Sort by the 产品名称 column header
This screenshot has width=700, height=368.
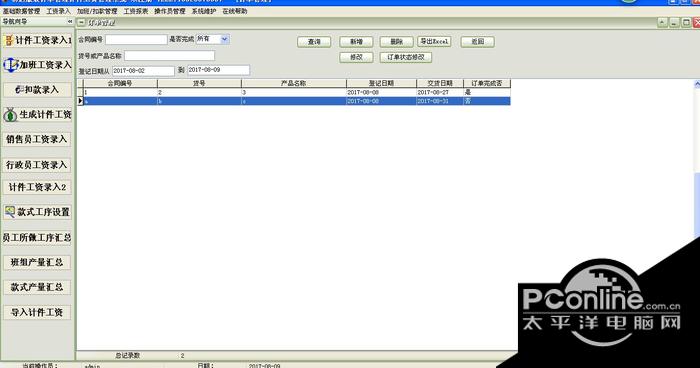point(294,84)
